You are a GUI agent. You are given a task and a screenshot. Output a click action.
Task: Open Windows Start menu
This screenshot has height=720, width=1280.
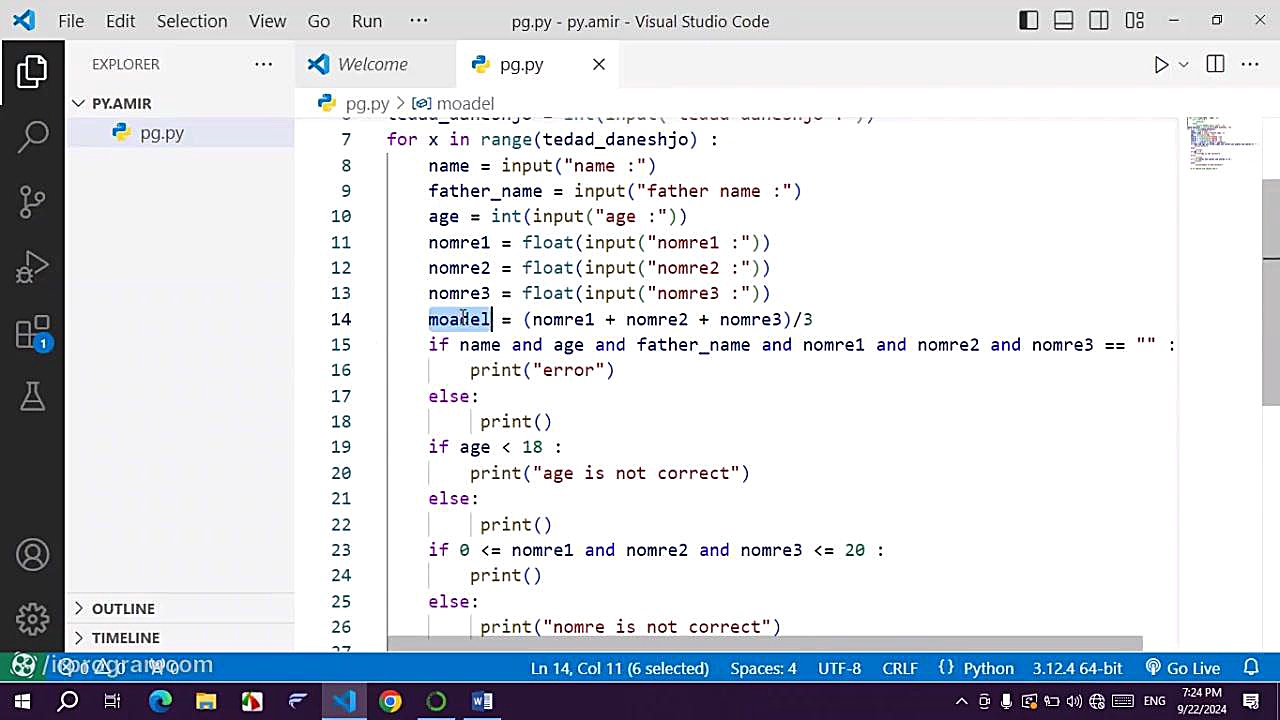pyautogui.click(x=22, y=701)
